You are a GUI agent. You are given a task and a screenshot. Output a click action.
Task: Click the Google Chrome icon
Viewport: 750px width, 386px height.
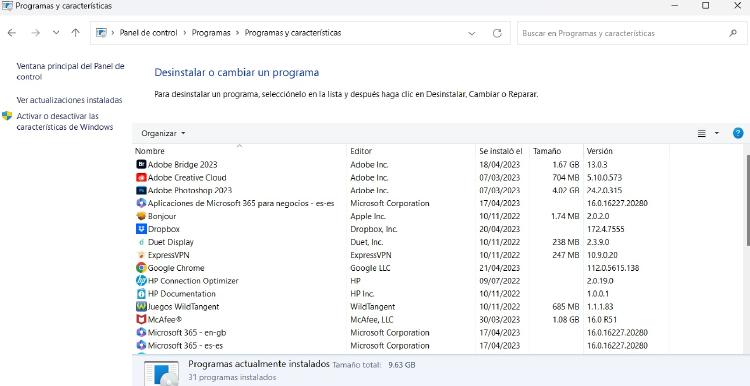(141, 268)
